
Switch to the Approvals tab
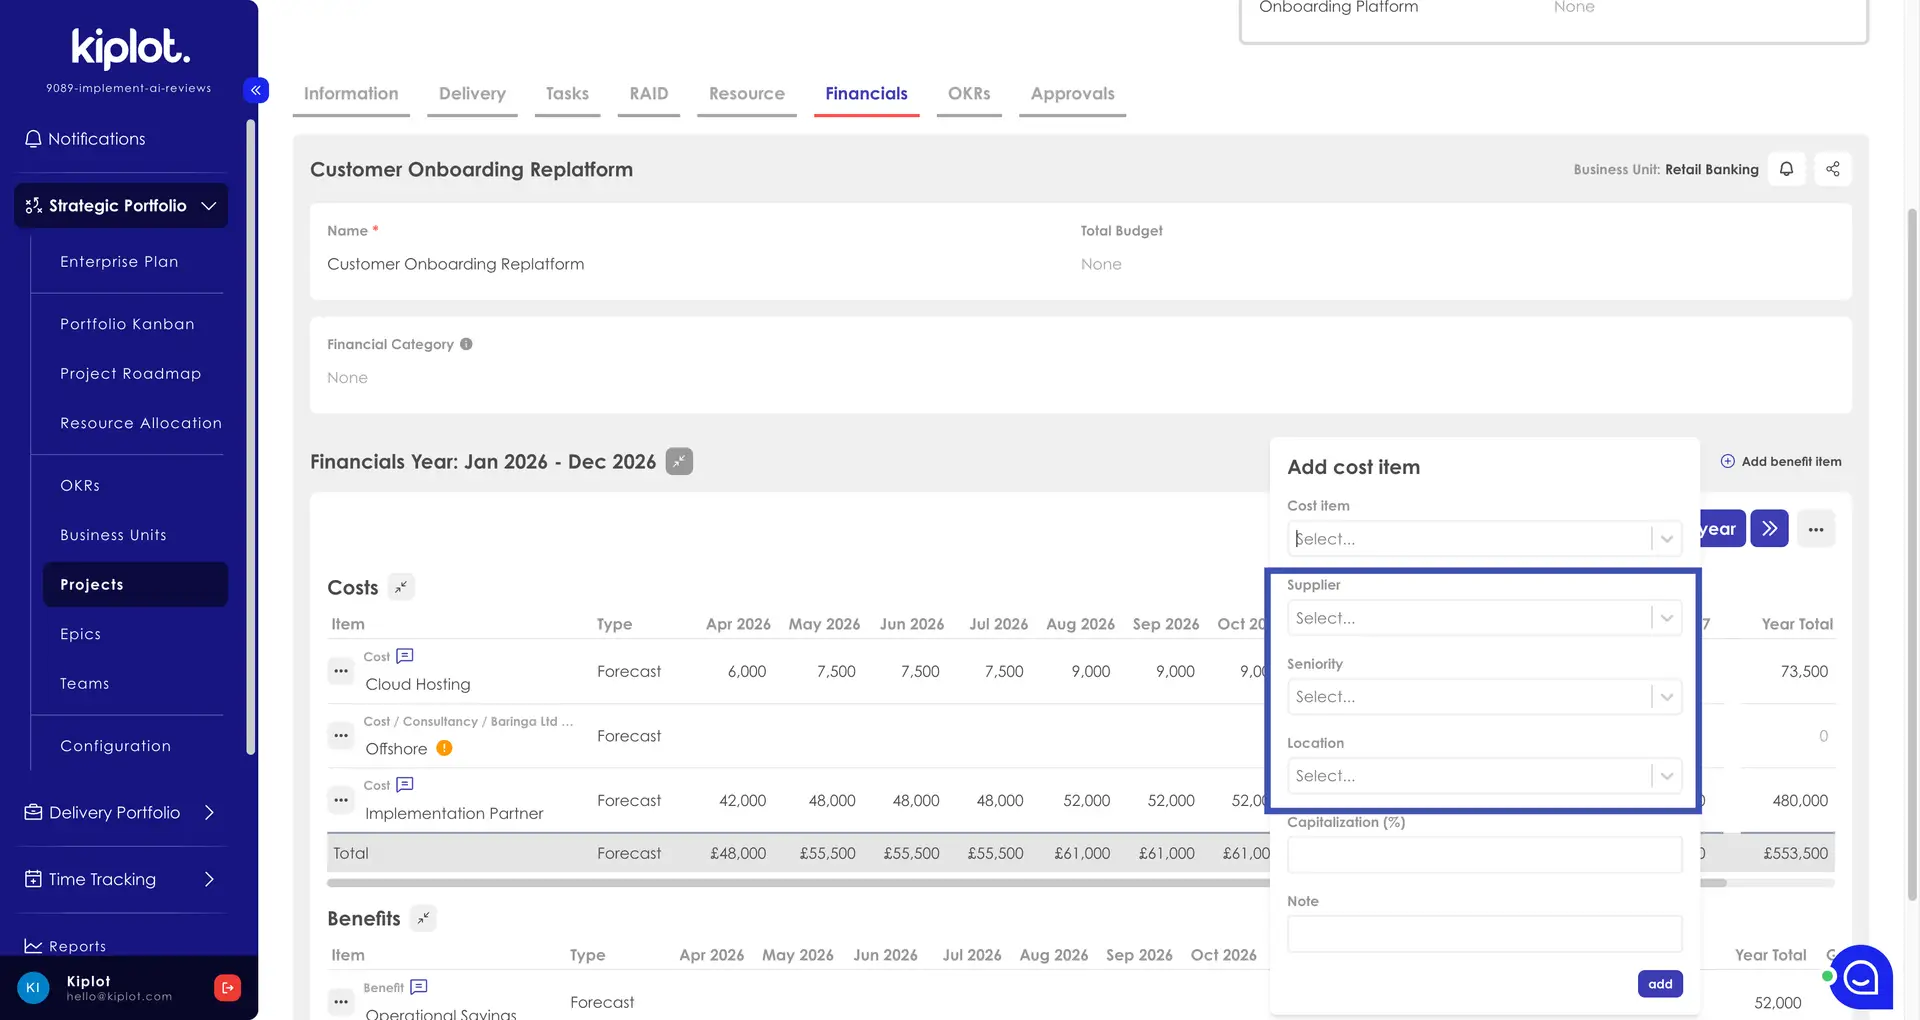1072,94
